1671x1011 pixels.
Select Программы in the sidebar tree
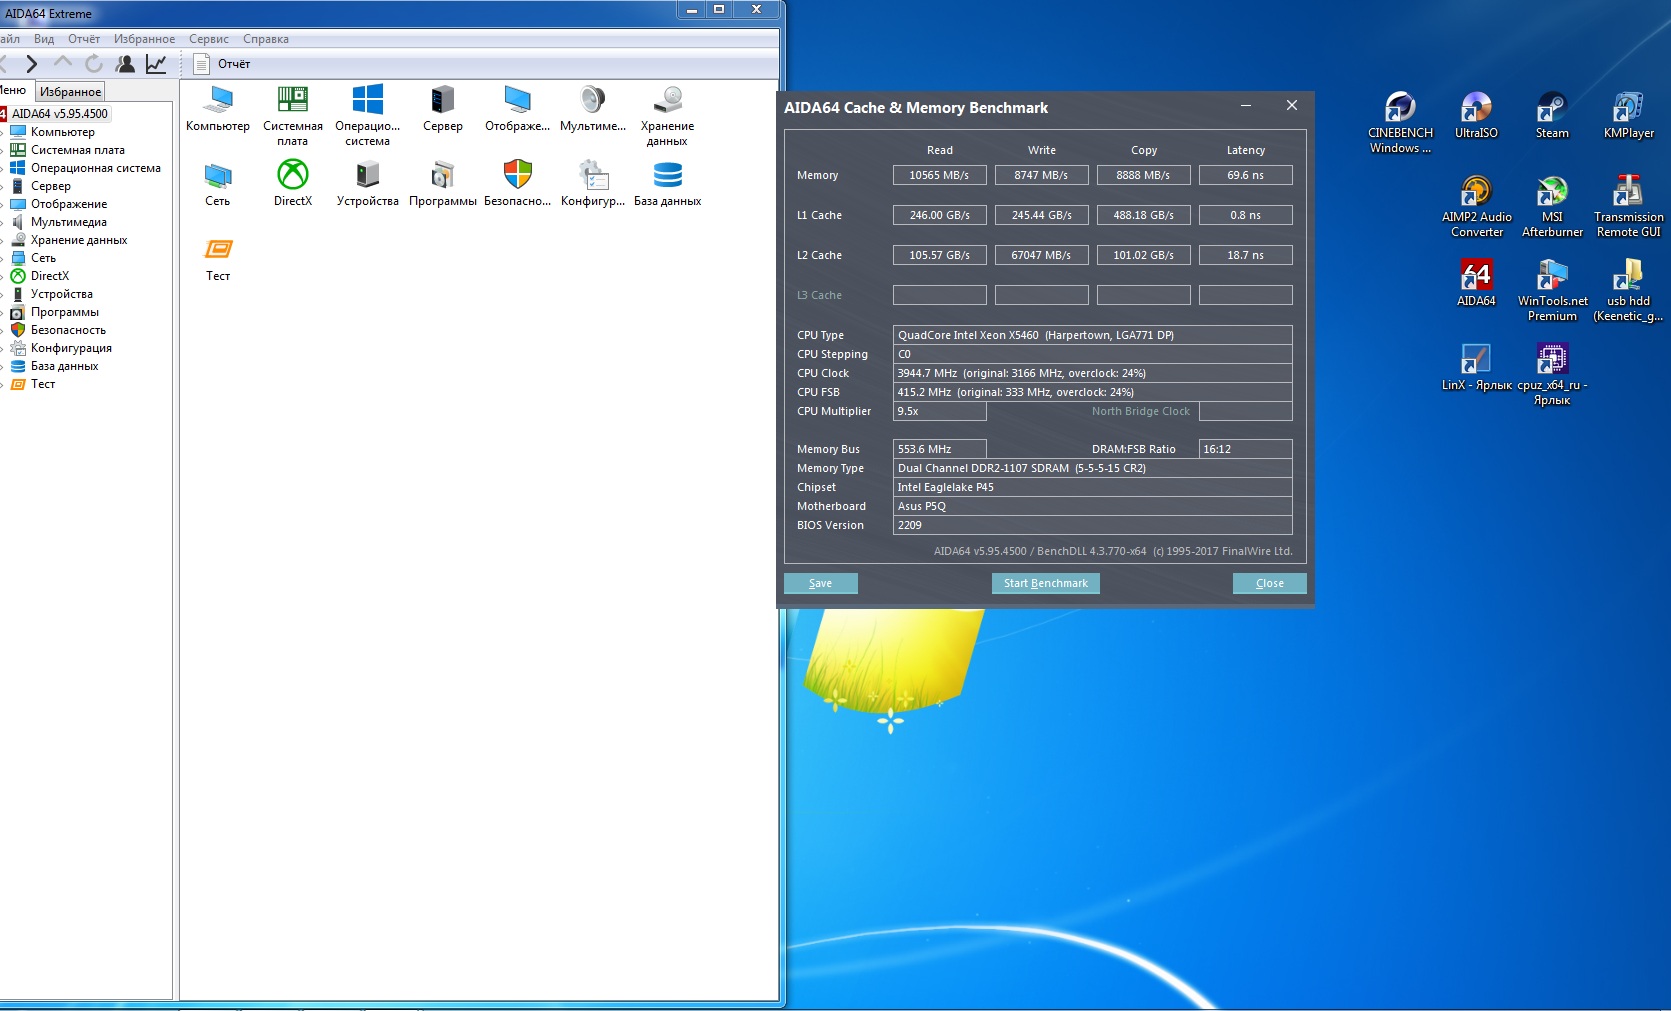point(65,312)
